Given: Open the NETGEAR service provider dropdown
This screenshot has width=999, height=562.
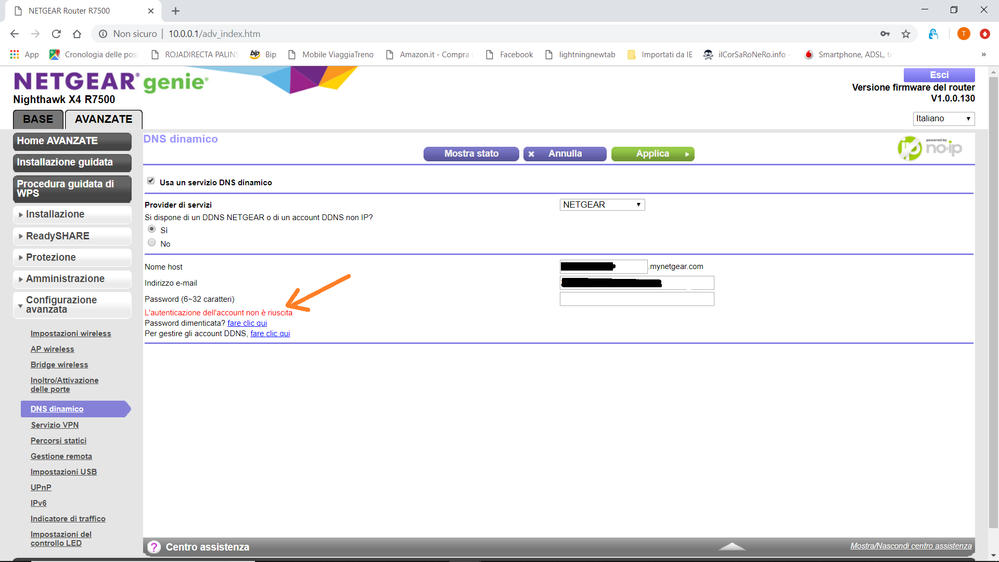Looking at the screenshot, I should [602, 205].
